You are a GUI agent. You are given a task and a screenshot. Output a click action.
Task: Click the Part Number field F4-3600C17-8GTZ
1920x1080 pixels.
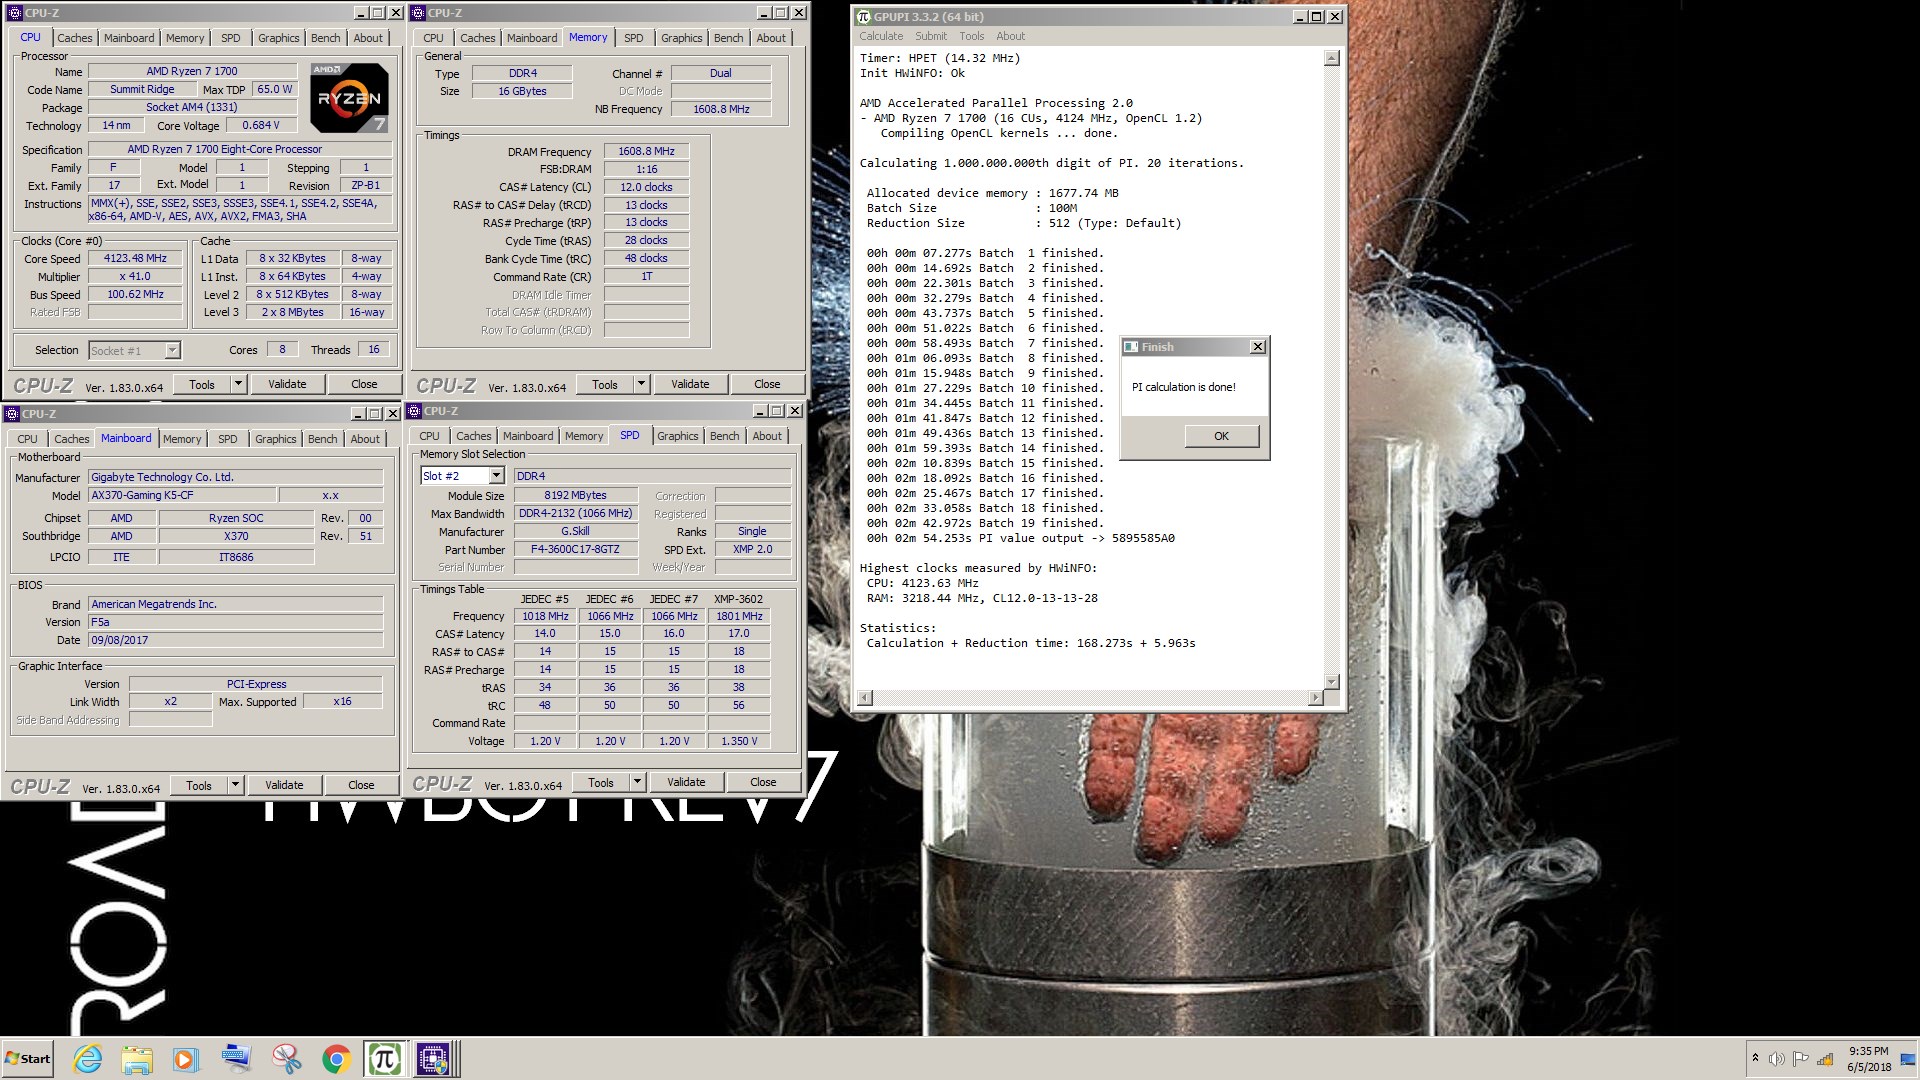coord(575,549)
